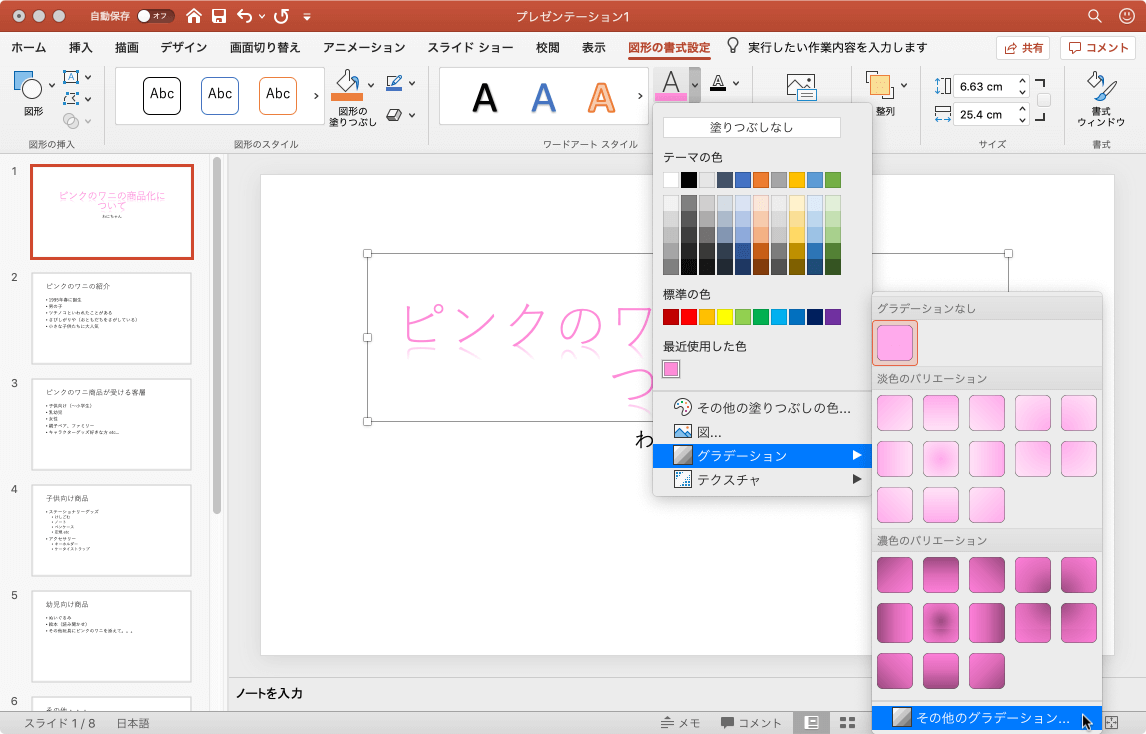Click the Save floppy disk icon

pyautogui.click(x=218, y=16)
